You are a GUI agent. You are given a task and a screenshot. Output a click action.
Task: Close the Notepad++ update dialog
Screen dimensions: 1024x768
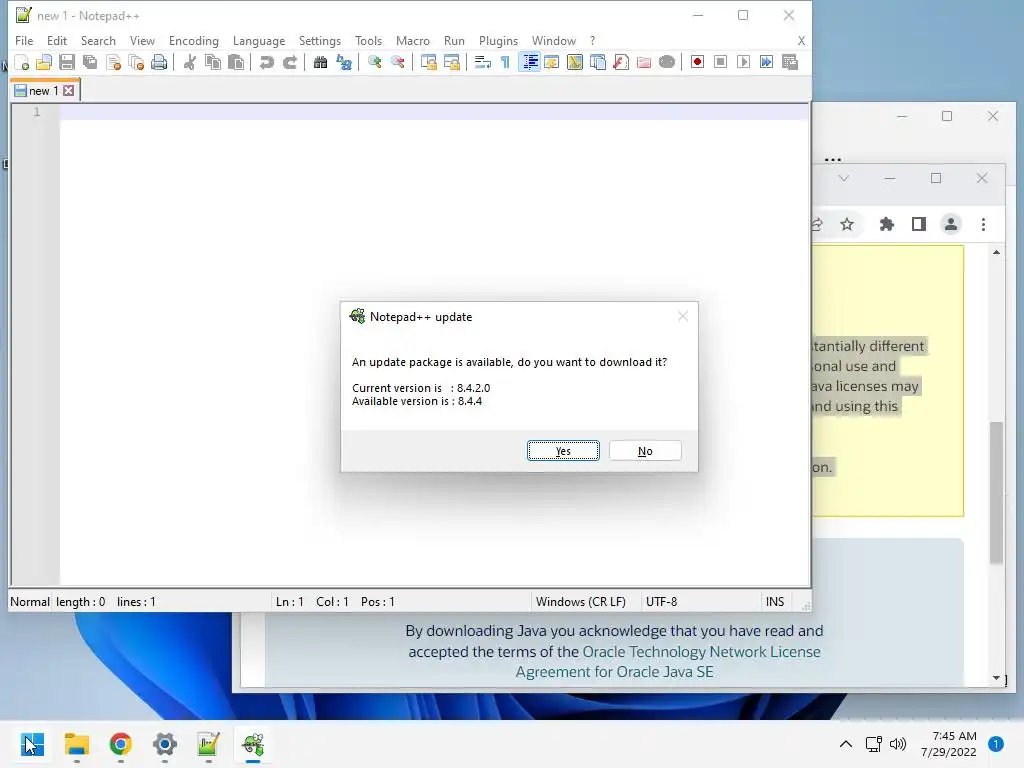click(683, 316)
